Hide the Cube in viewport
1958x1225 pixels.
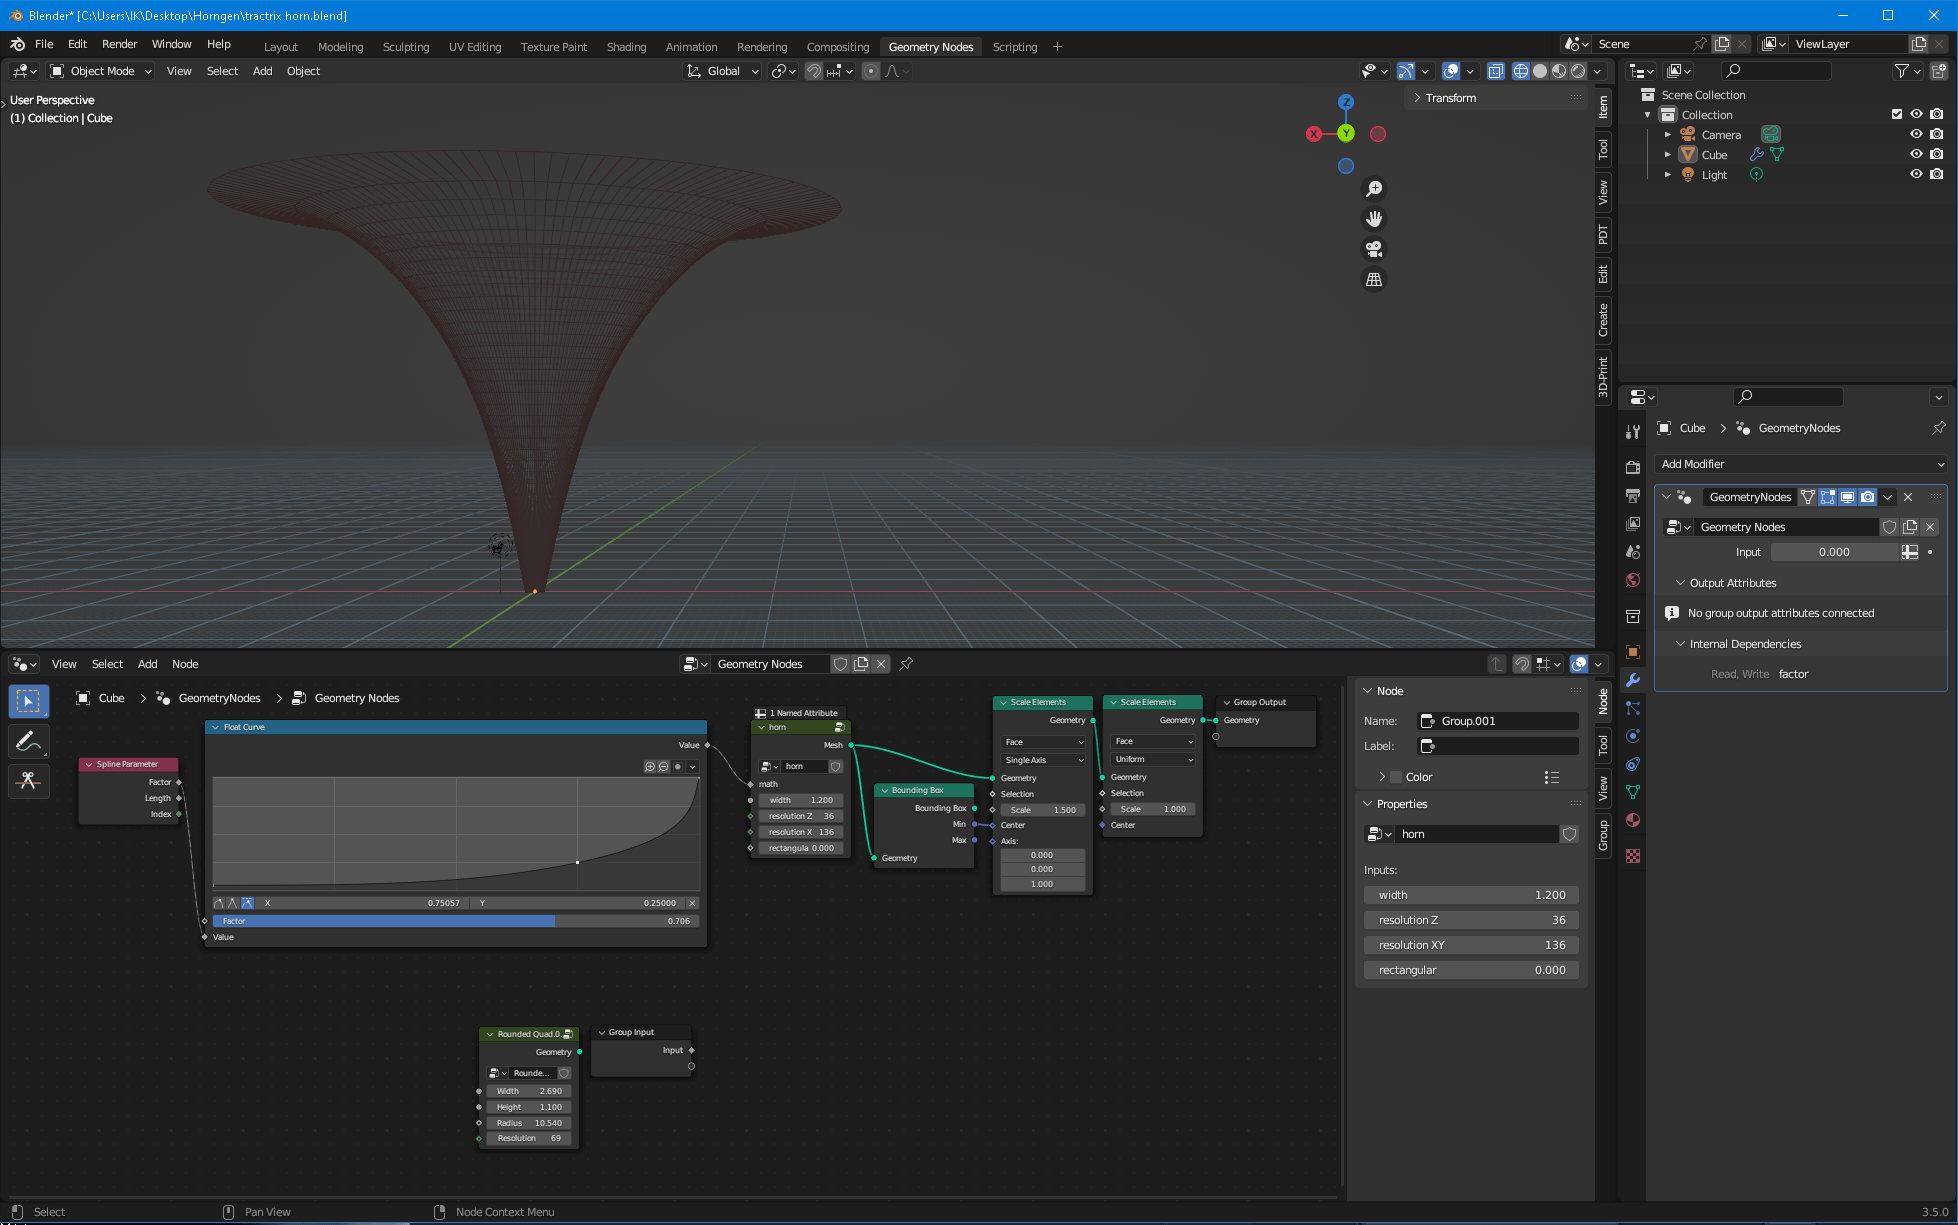point(1916,154)
